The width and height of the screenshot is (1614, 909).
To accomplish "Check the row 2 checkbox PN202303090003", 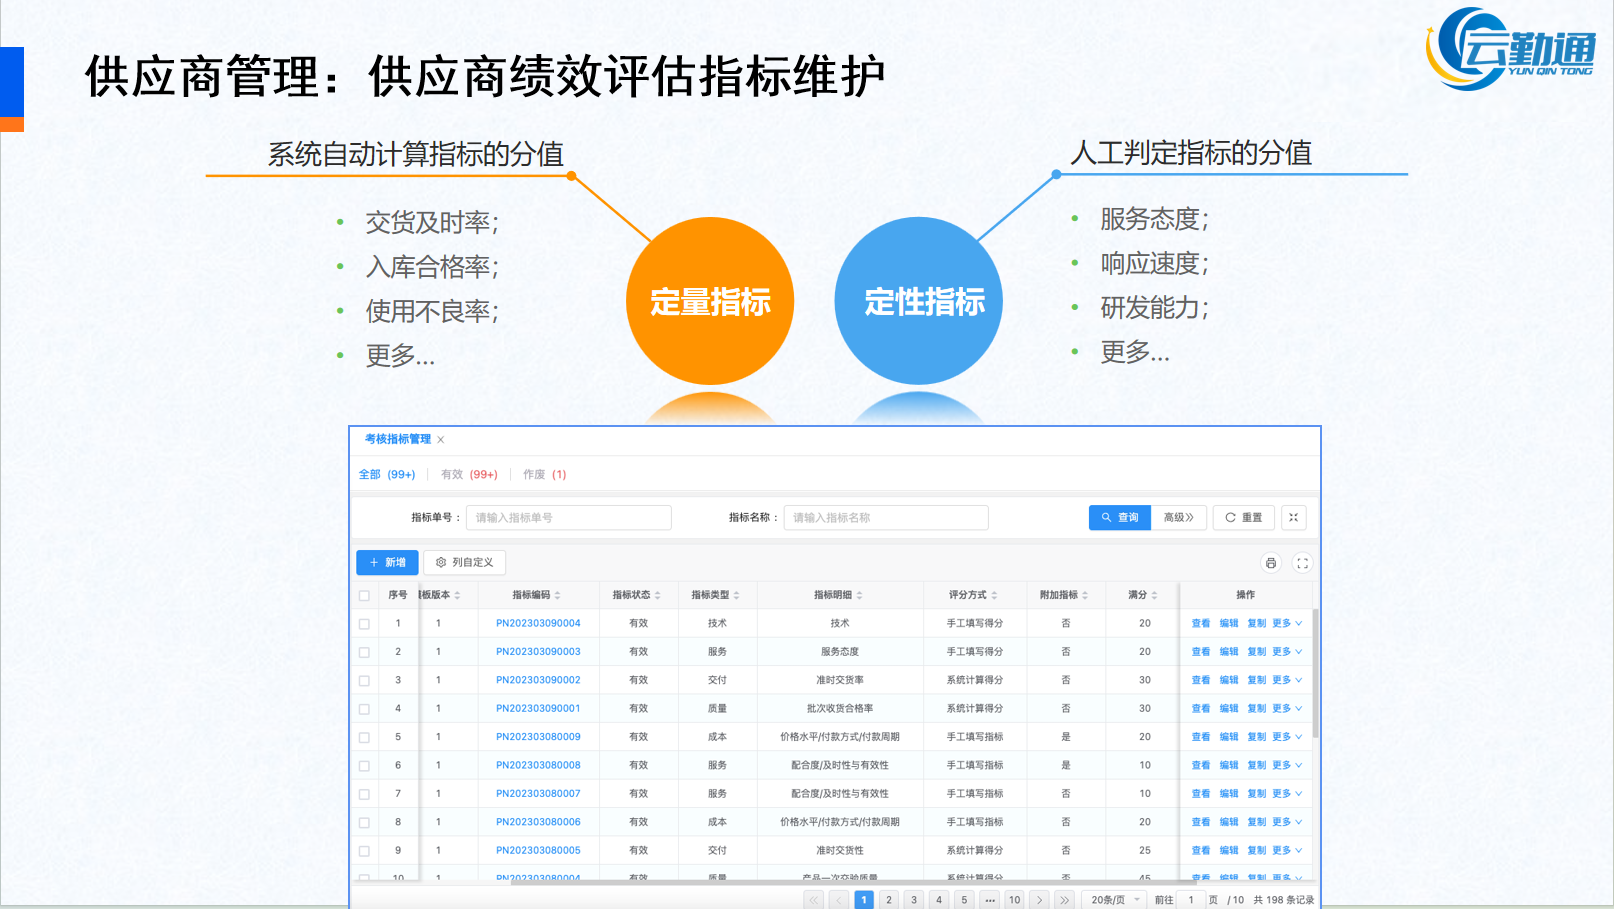I will point(364,652).
